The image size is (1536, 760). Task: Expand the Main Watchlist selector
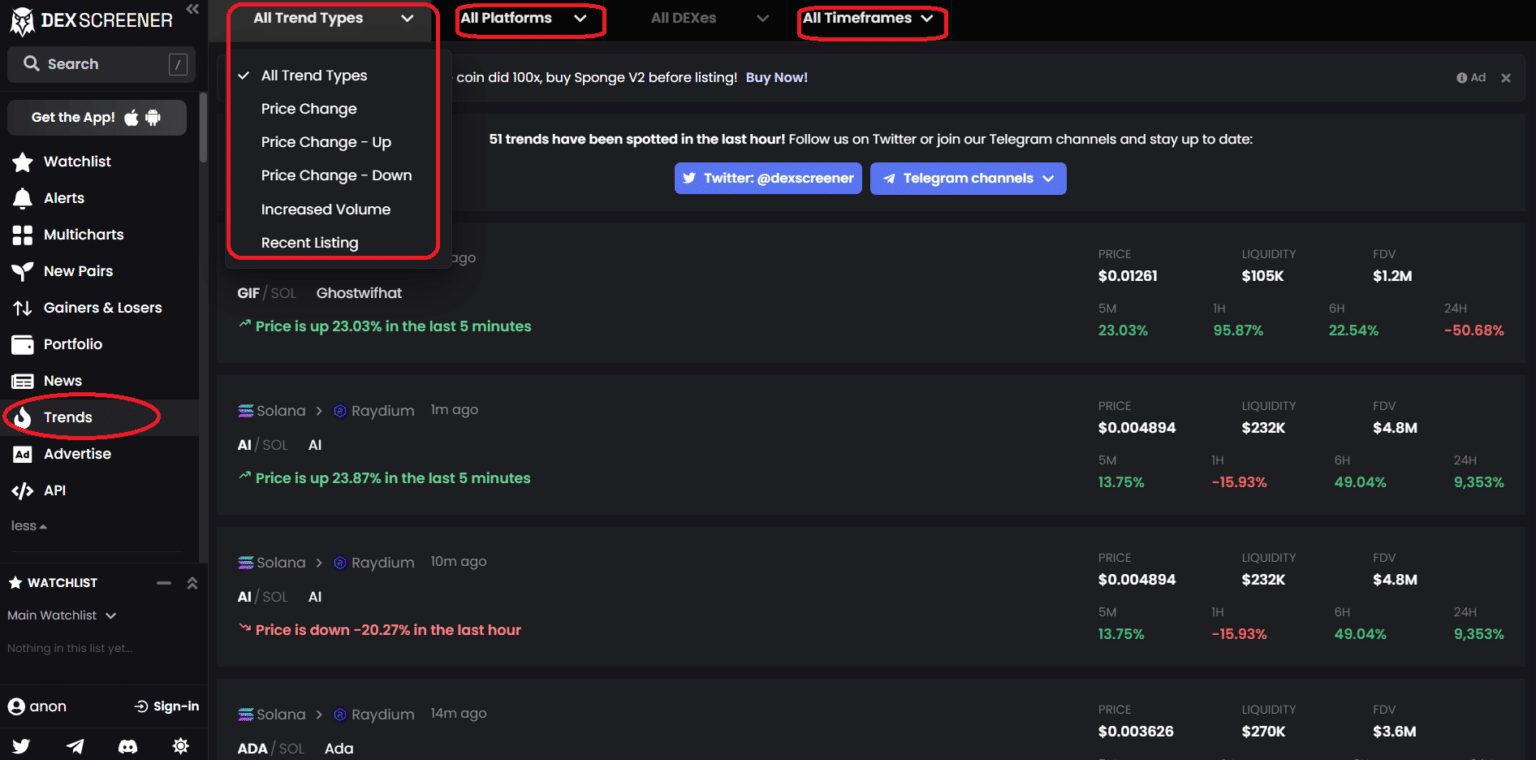pyautogui.click(x=62, y=615)
